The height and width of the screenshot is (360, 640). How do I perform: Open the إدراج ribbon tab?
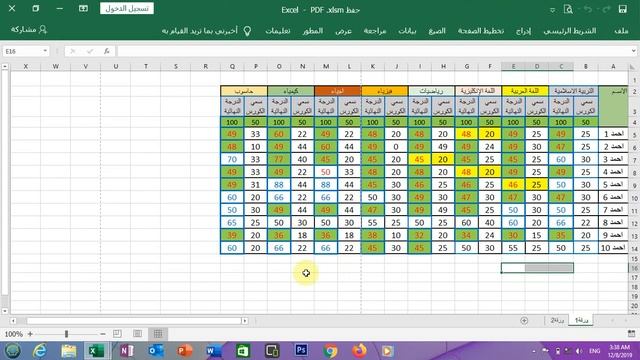coord(523,31)
